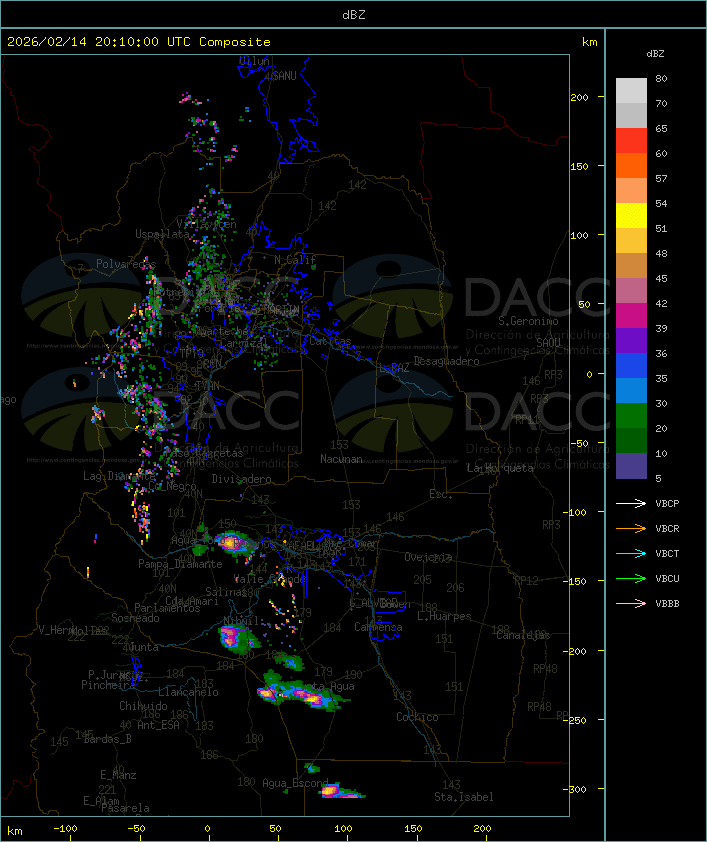This screenshot has width=707, height=842.
Task: Click the Agua_Escond map label
Action: pyautogui.click(x=295, y=783)
